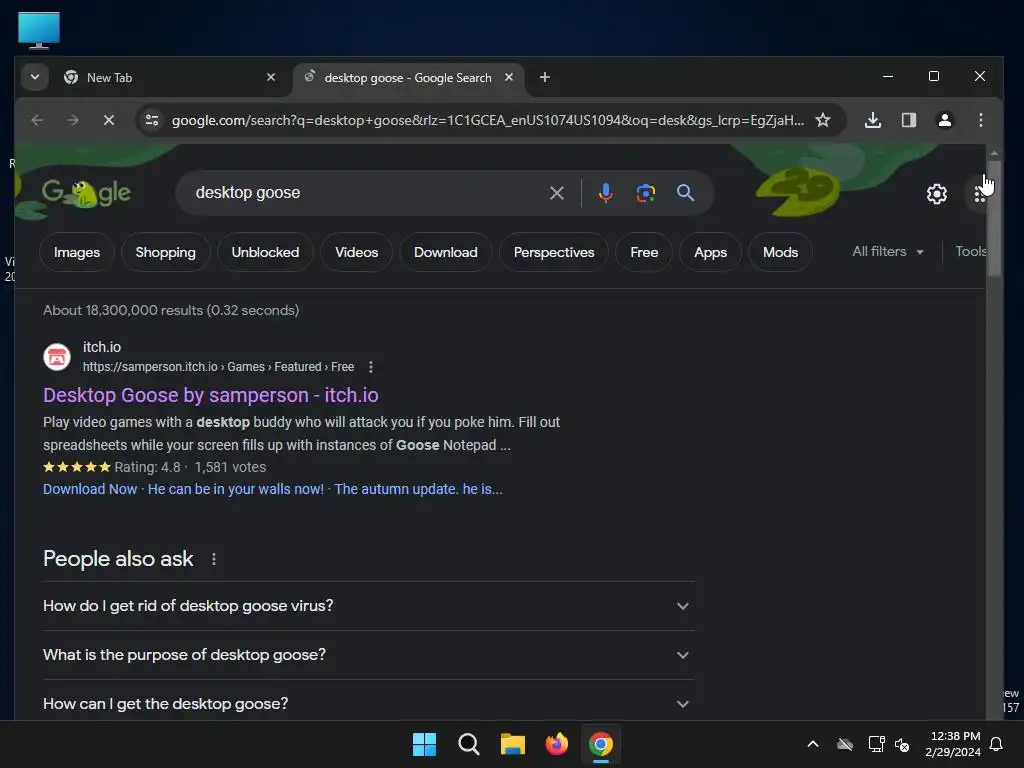Select the Mods filter chip

[x=780, y=252]
